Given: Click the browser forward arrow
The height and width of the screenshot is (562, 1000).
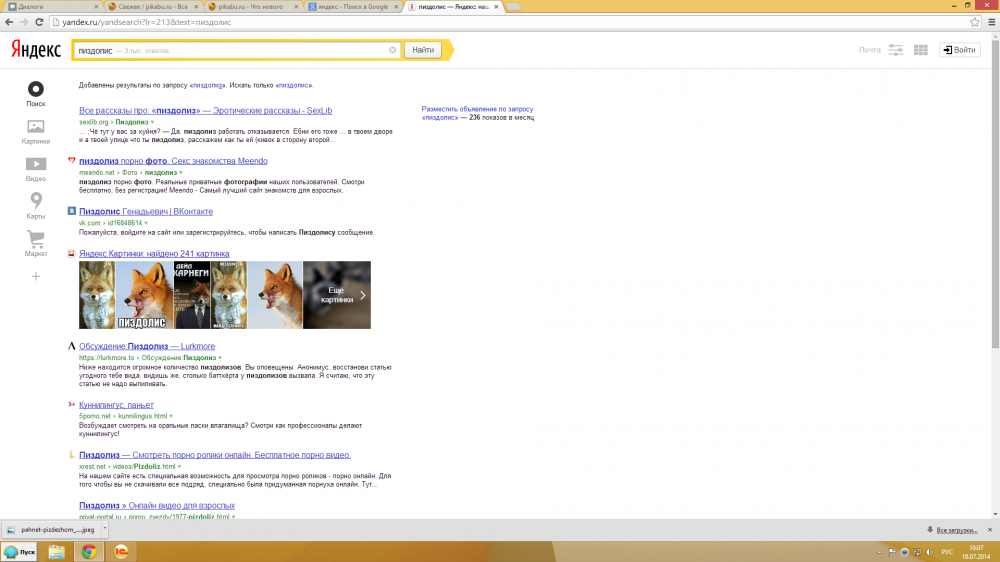Looking at the screenshot, I should (24, 22).
